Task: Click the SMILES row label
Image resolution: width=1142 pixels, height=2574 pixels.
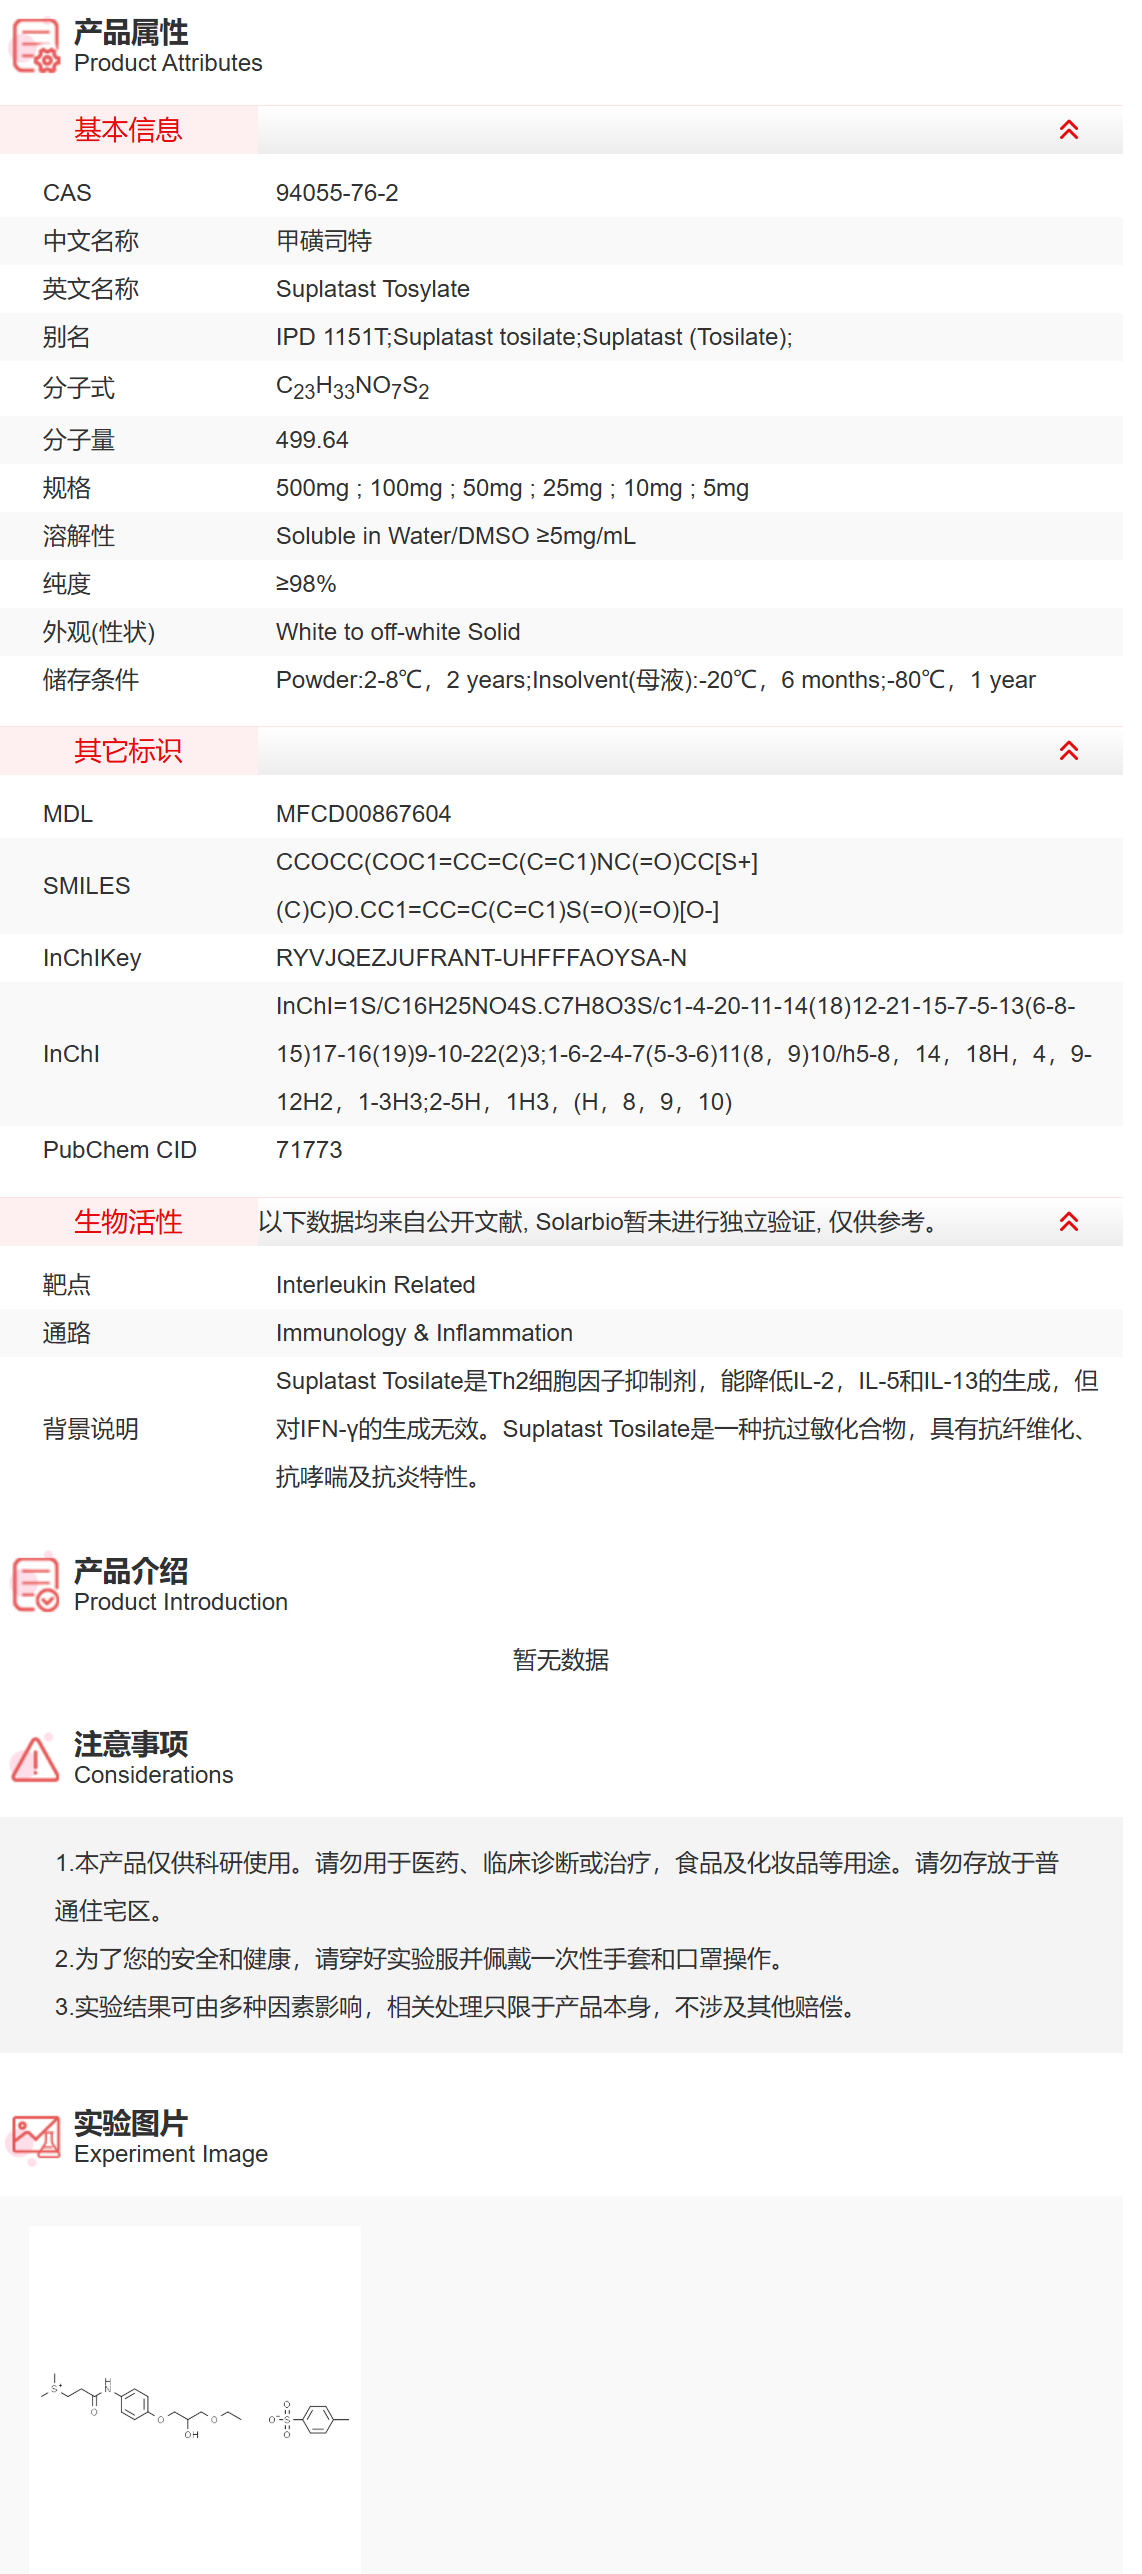Action: (87, 886)
